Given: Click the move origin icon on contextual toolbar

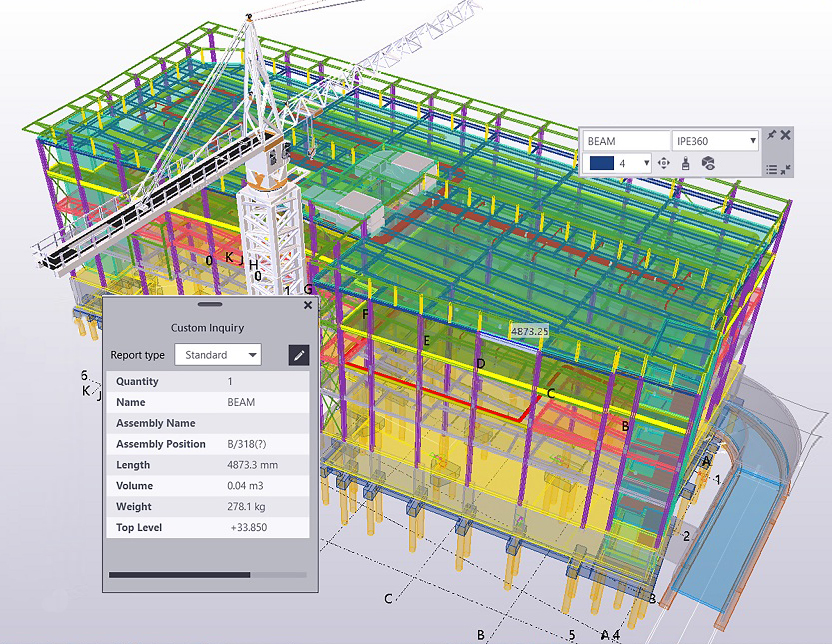Looking at the screenshot, I should 664,163.
